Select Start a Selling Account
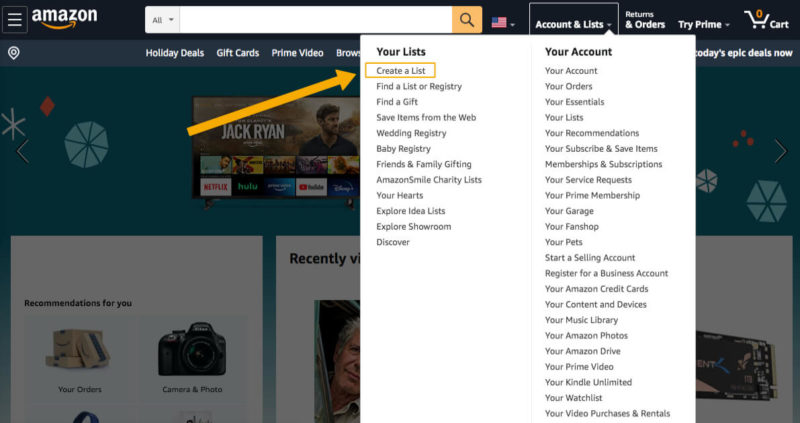 [x=590, y=258]
